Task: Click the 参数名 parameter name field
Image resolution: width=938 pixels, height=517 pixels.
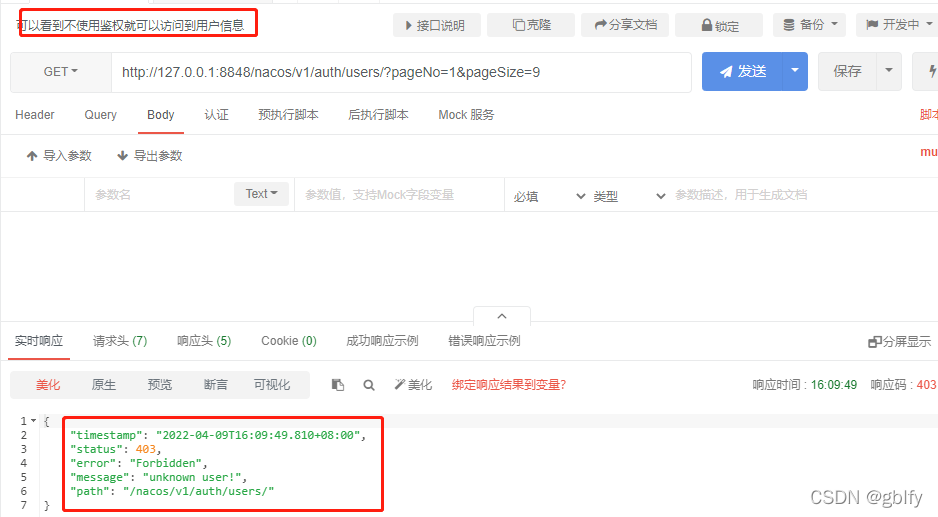Action: click(159, 194)
